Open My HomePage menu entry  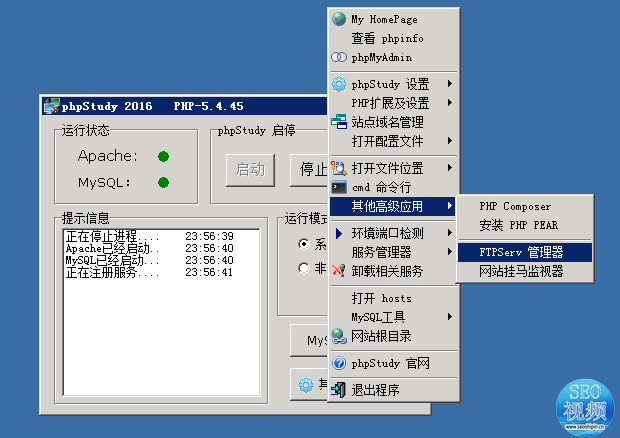393,19
